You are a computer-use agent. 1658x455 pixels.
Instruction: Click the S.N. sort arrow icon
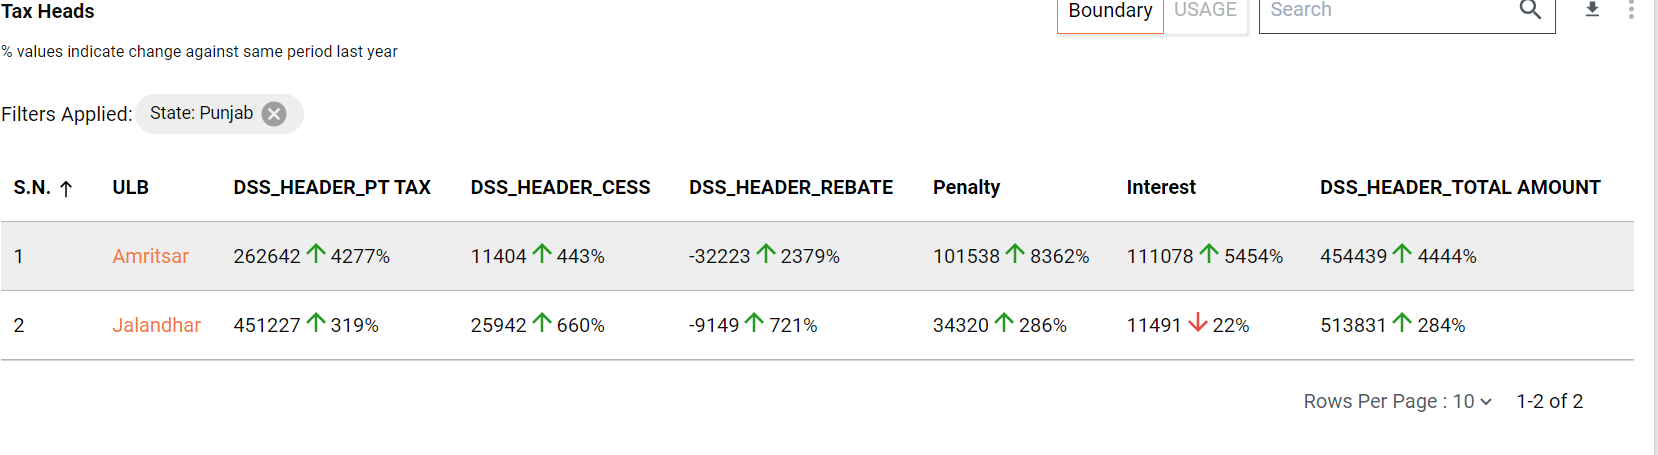point(66,188)
